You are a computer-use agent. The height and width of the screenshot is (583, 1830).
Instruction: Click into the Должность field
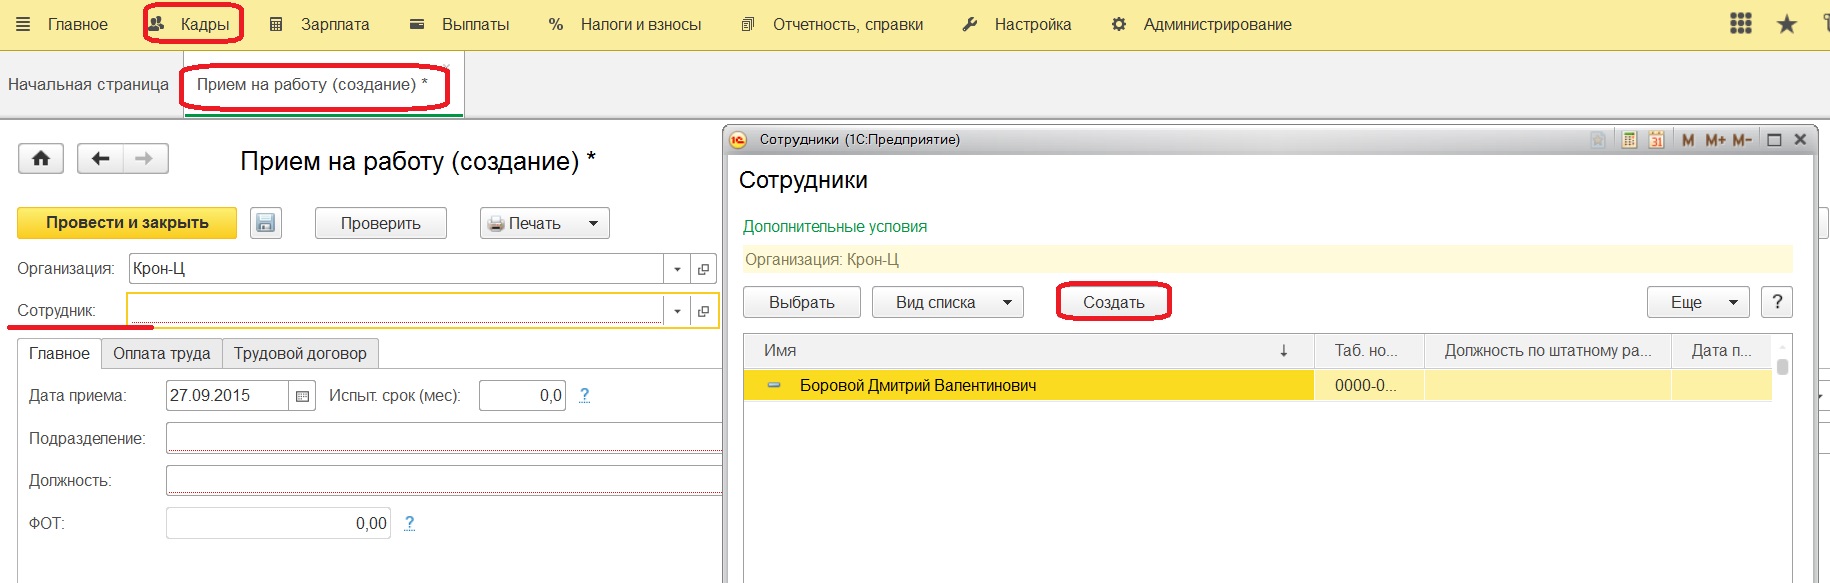[x=443, y=480]
